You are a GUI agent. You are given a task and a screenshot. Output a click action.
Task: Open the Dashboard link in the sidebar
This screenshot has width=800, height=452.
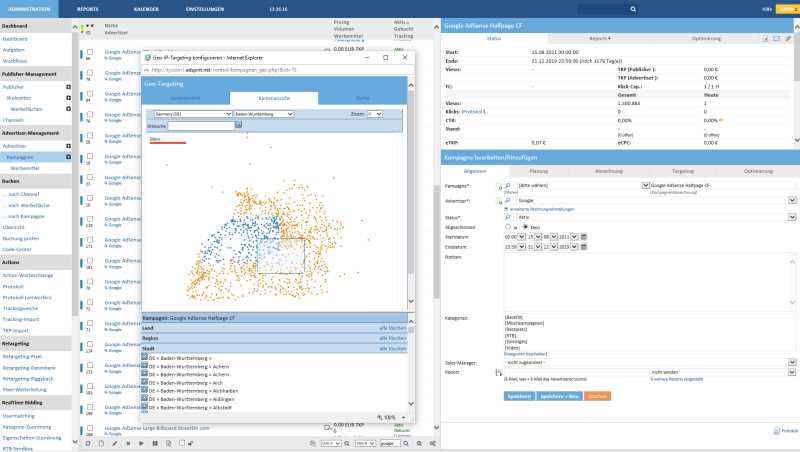[x=15, y=39]
